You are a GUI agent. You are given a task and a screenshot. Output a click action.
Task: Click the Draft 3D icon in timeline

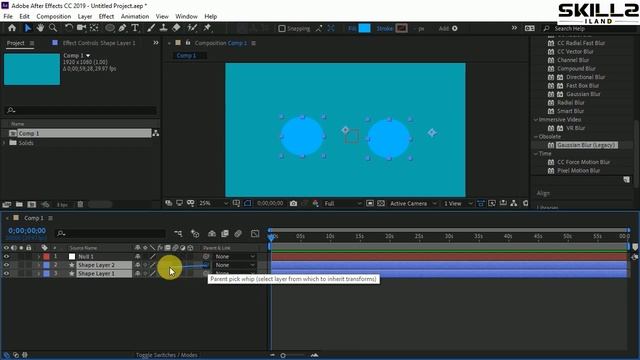coord(195,233)
